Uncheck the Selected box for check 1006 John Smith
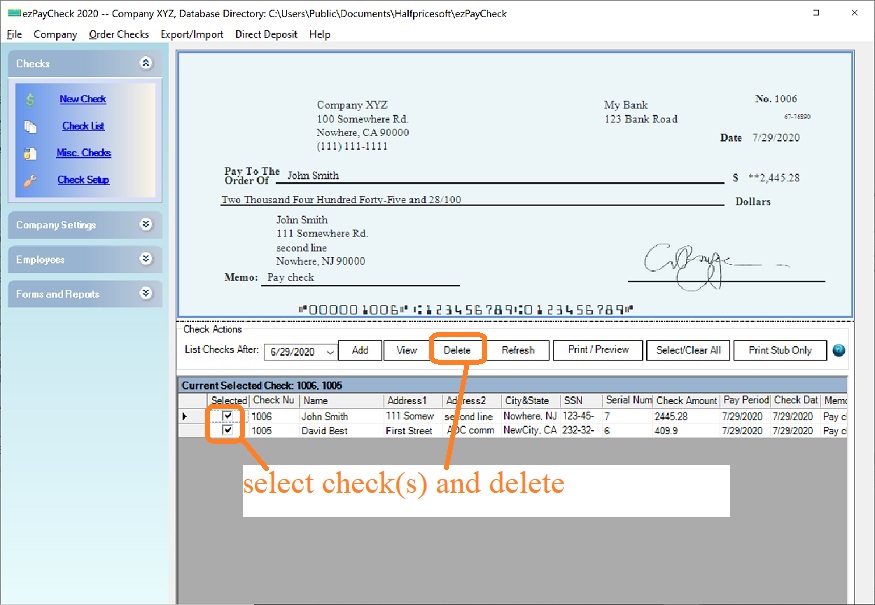The width and height of the screenshot is (875, 605). pos(227,416)
